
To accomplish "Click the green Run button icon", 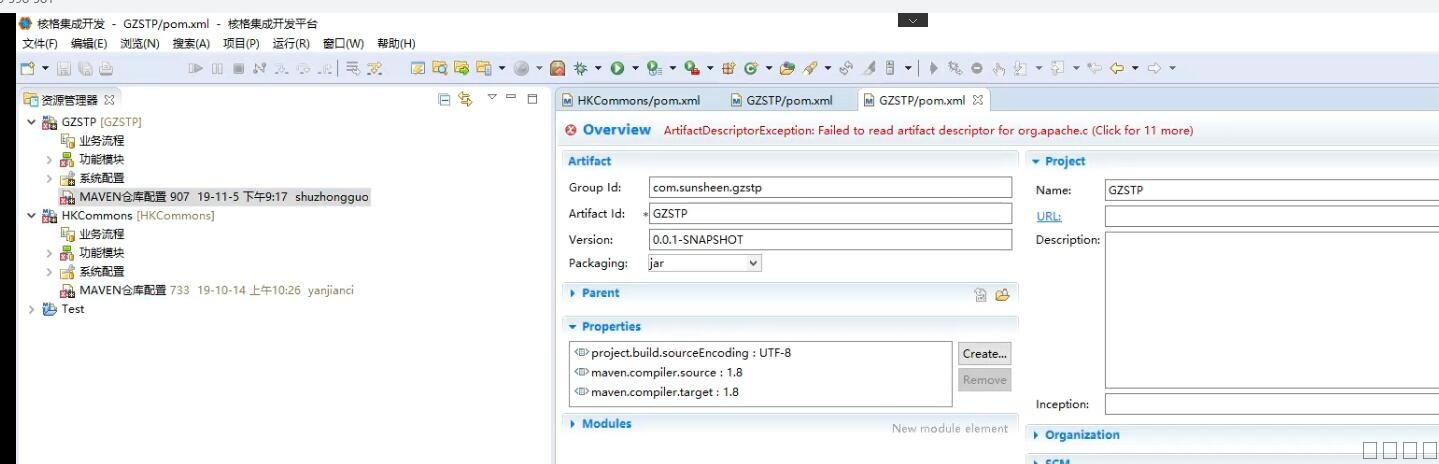I will tap(617, 69).
